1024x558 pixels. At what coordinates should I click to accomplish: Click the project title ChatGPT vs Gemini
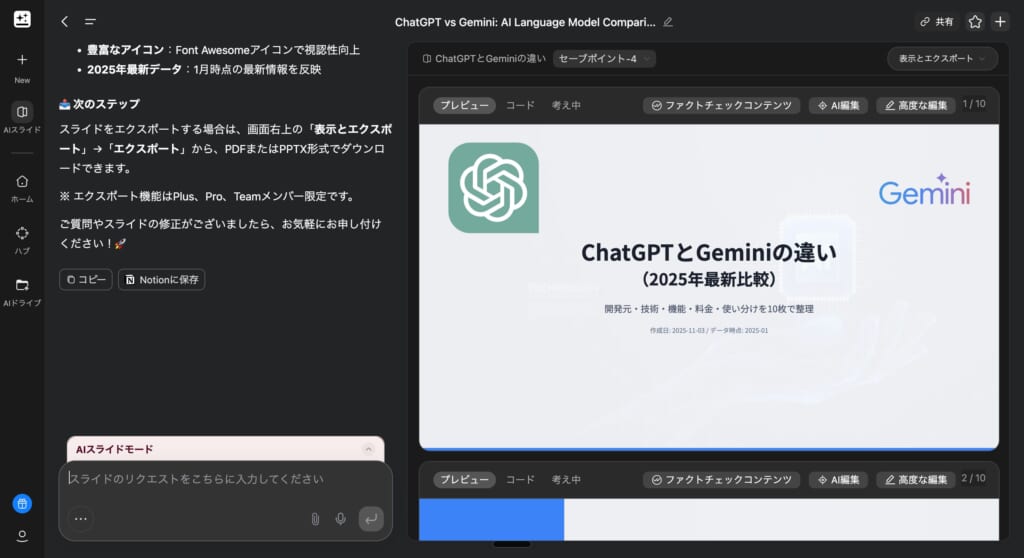point(524,22)
